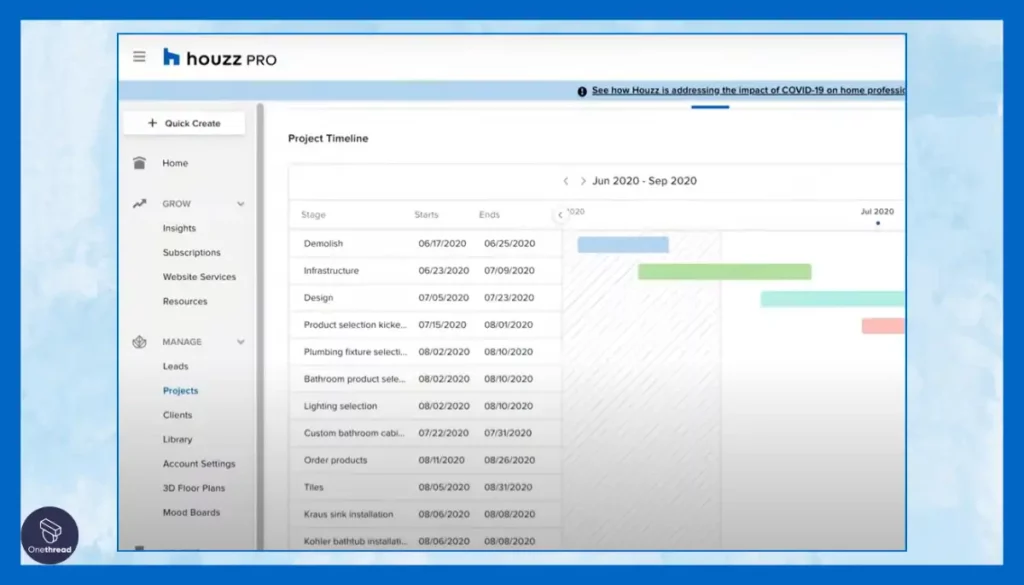Click the Jun 2020 - Sep 2020 range label
This screenshot has width=1024, height=585.
click(644, 181)
